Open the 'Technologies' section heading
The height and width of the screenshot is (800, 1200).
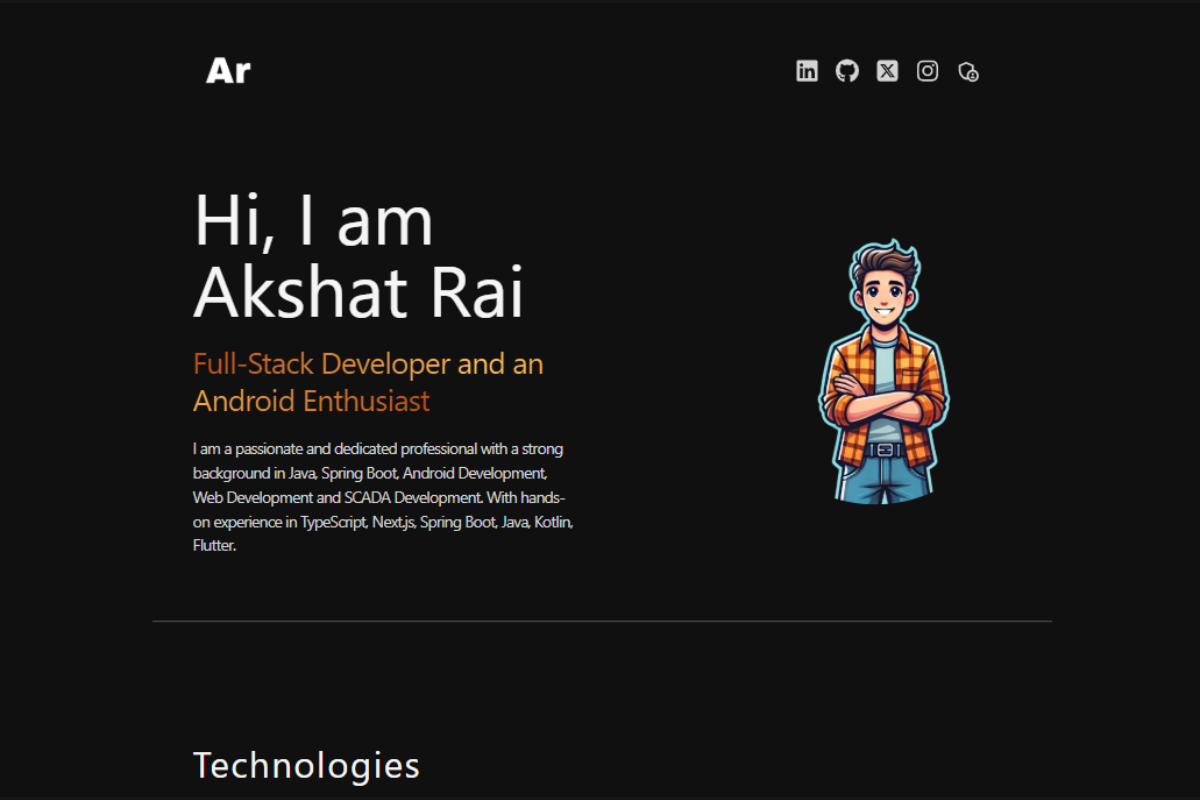(x=306, y=766)
